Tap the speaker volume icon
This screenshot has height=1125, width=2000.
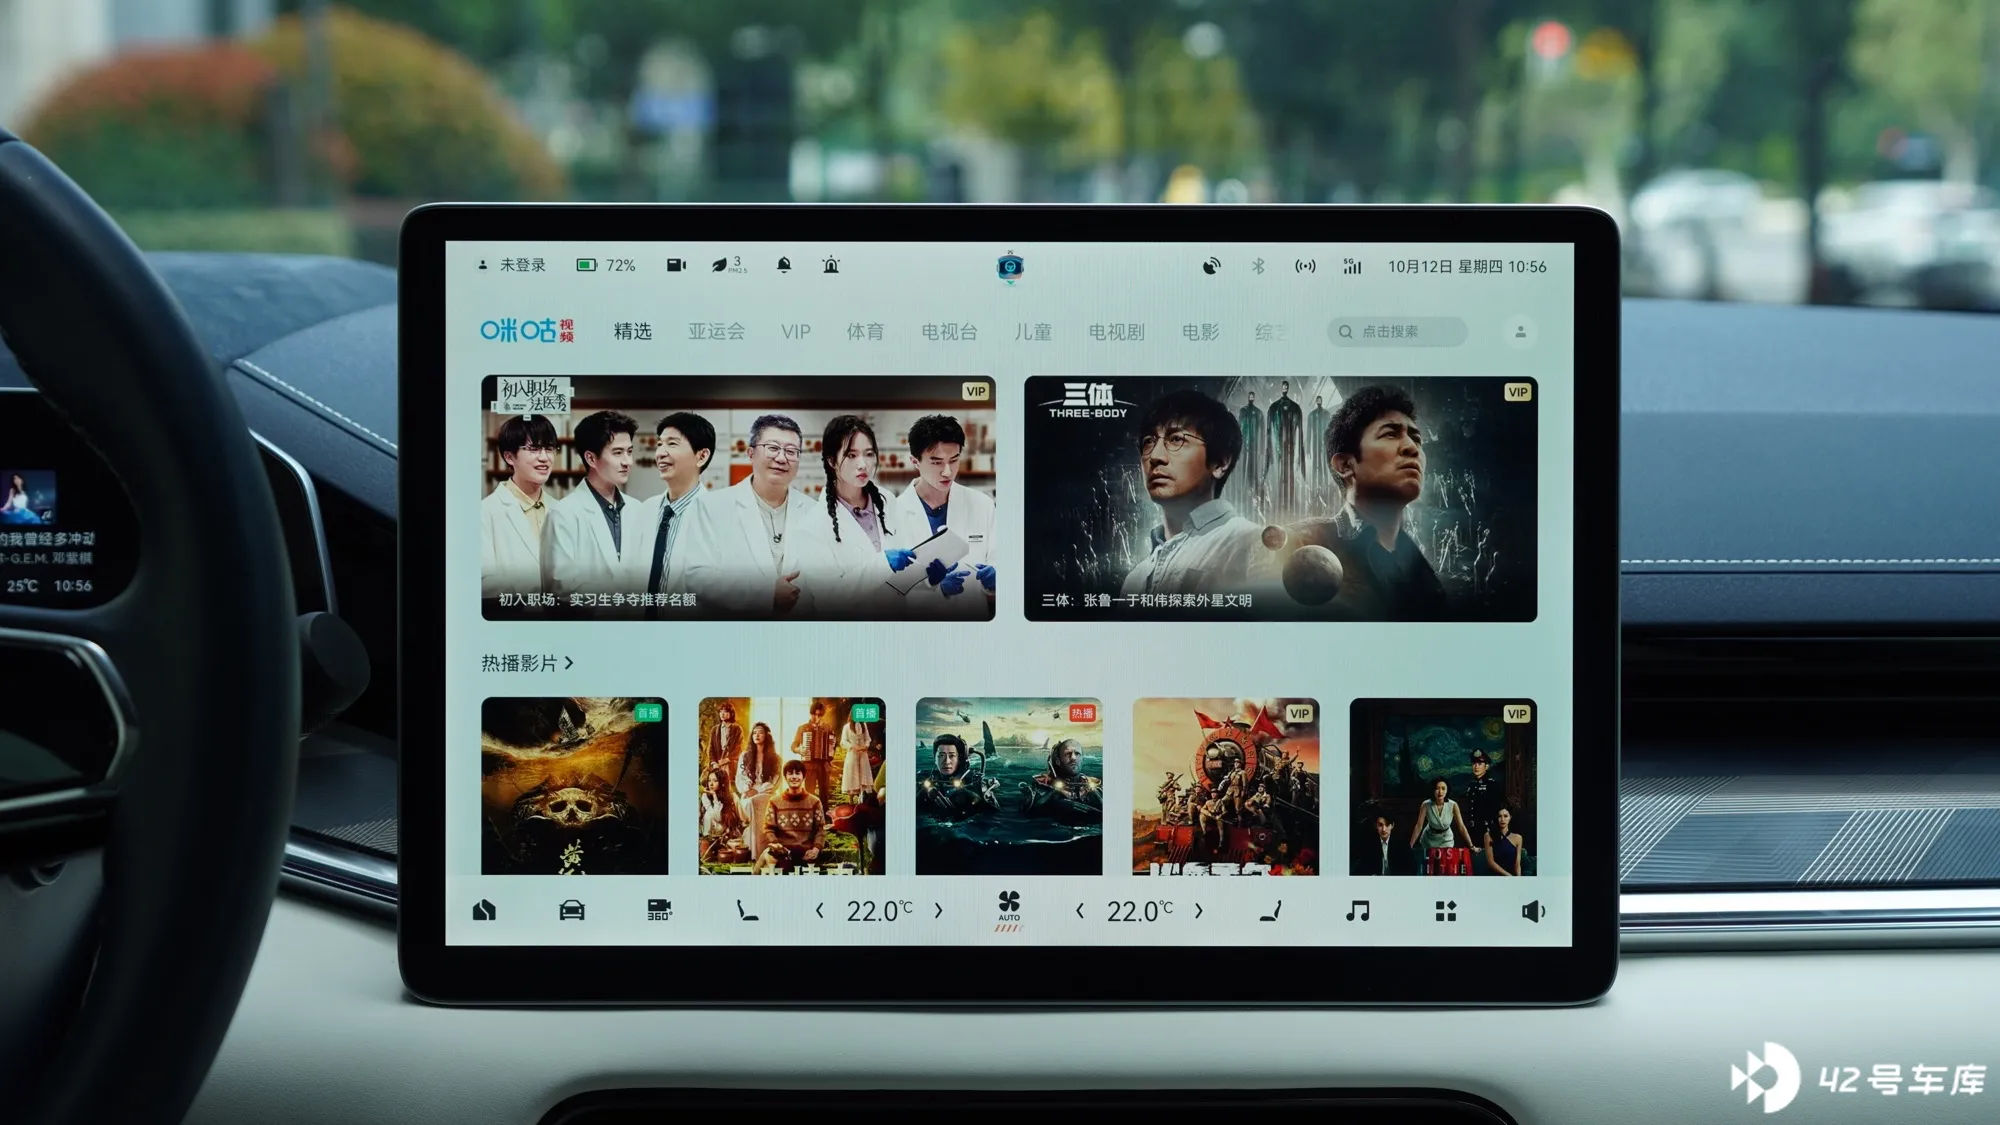pyautogui.click(x=1533, y=911)
